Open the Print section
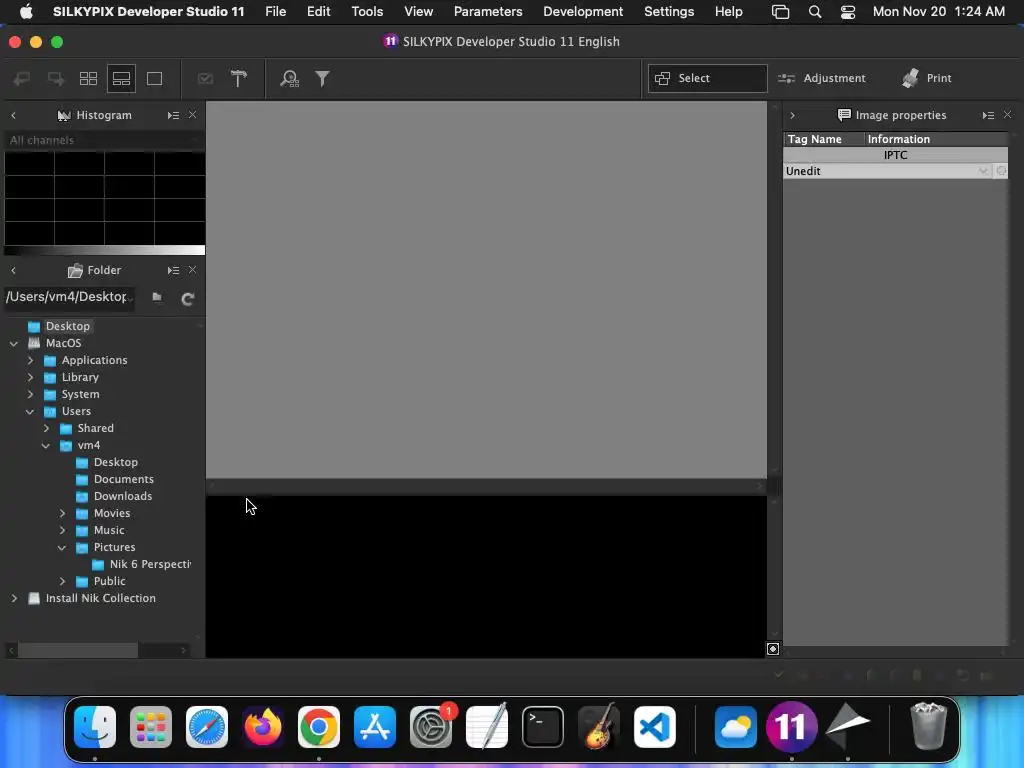This screenshot has width=1024, height=768. [927, 78]
